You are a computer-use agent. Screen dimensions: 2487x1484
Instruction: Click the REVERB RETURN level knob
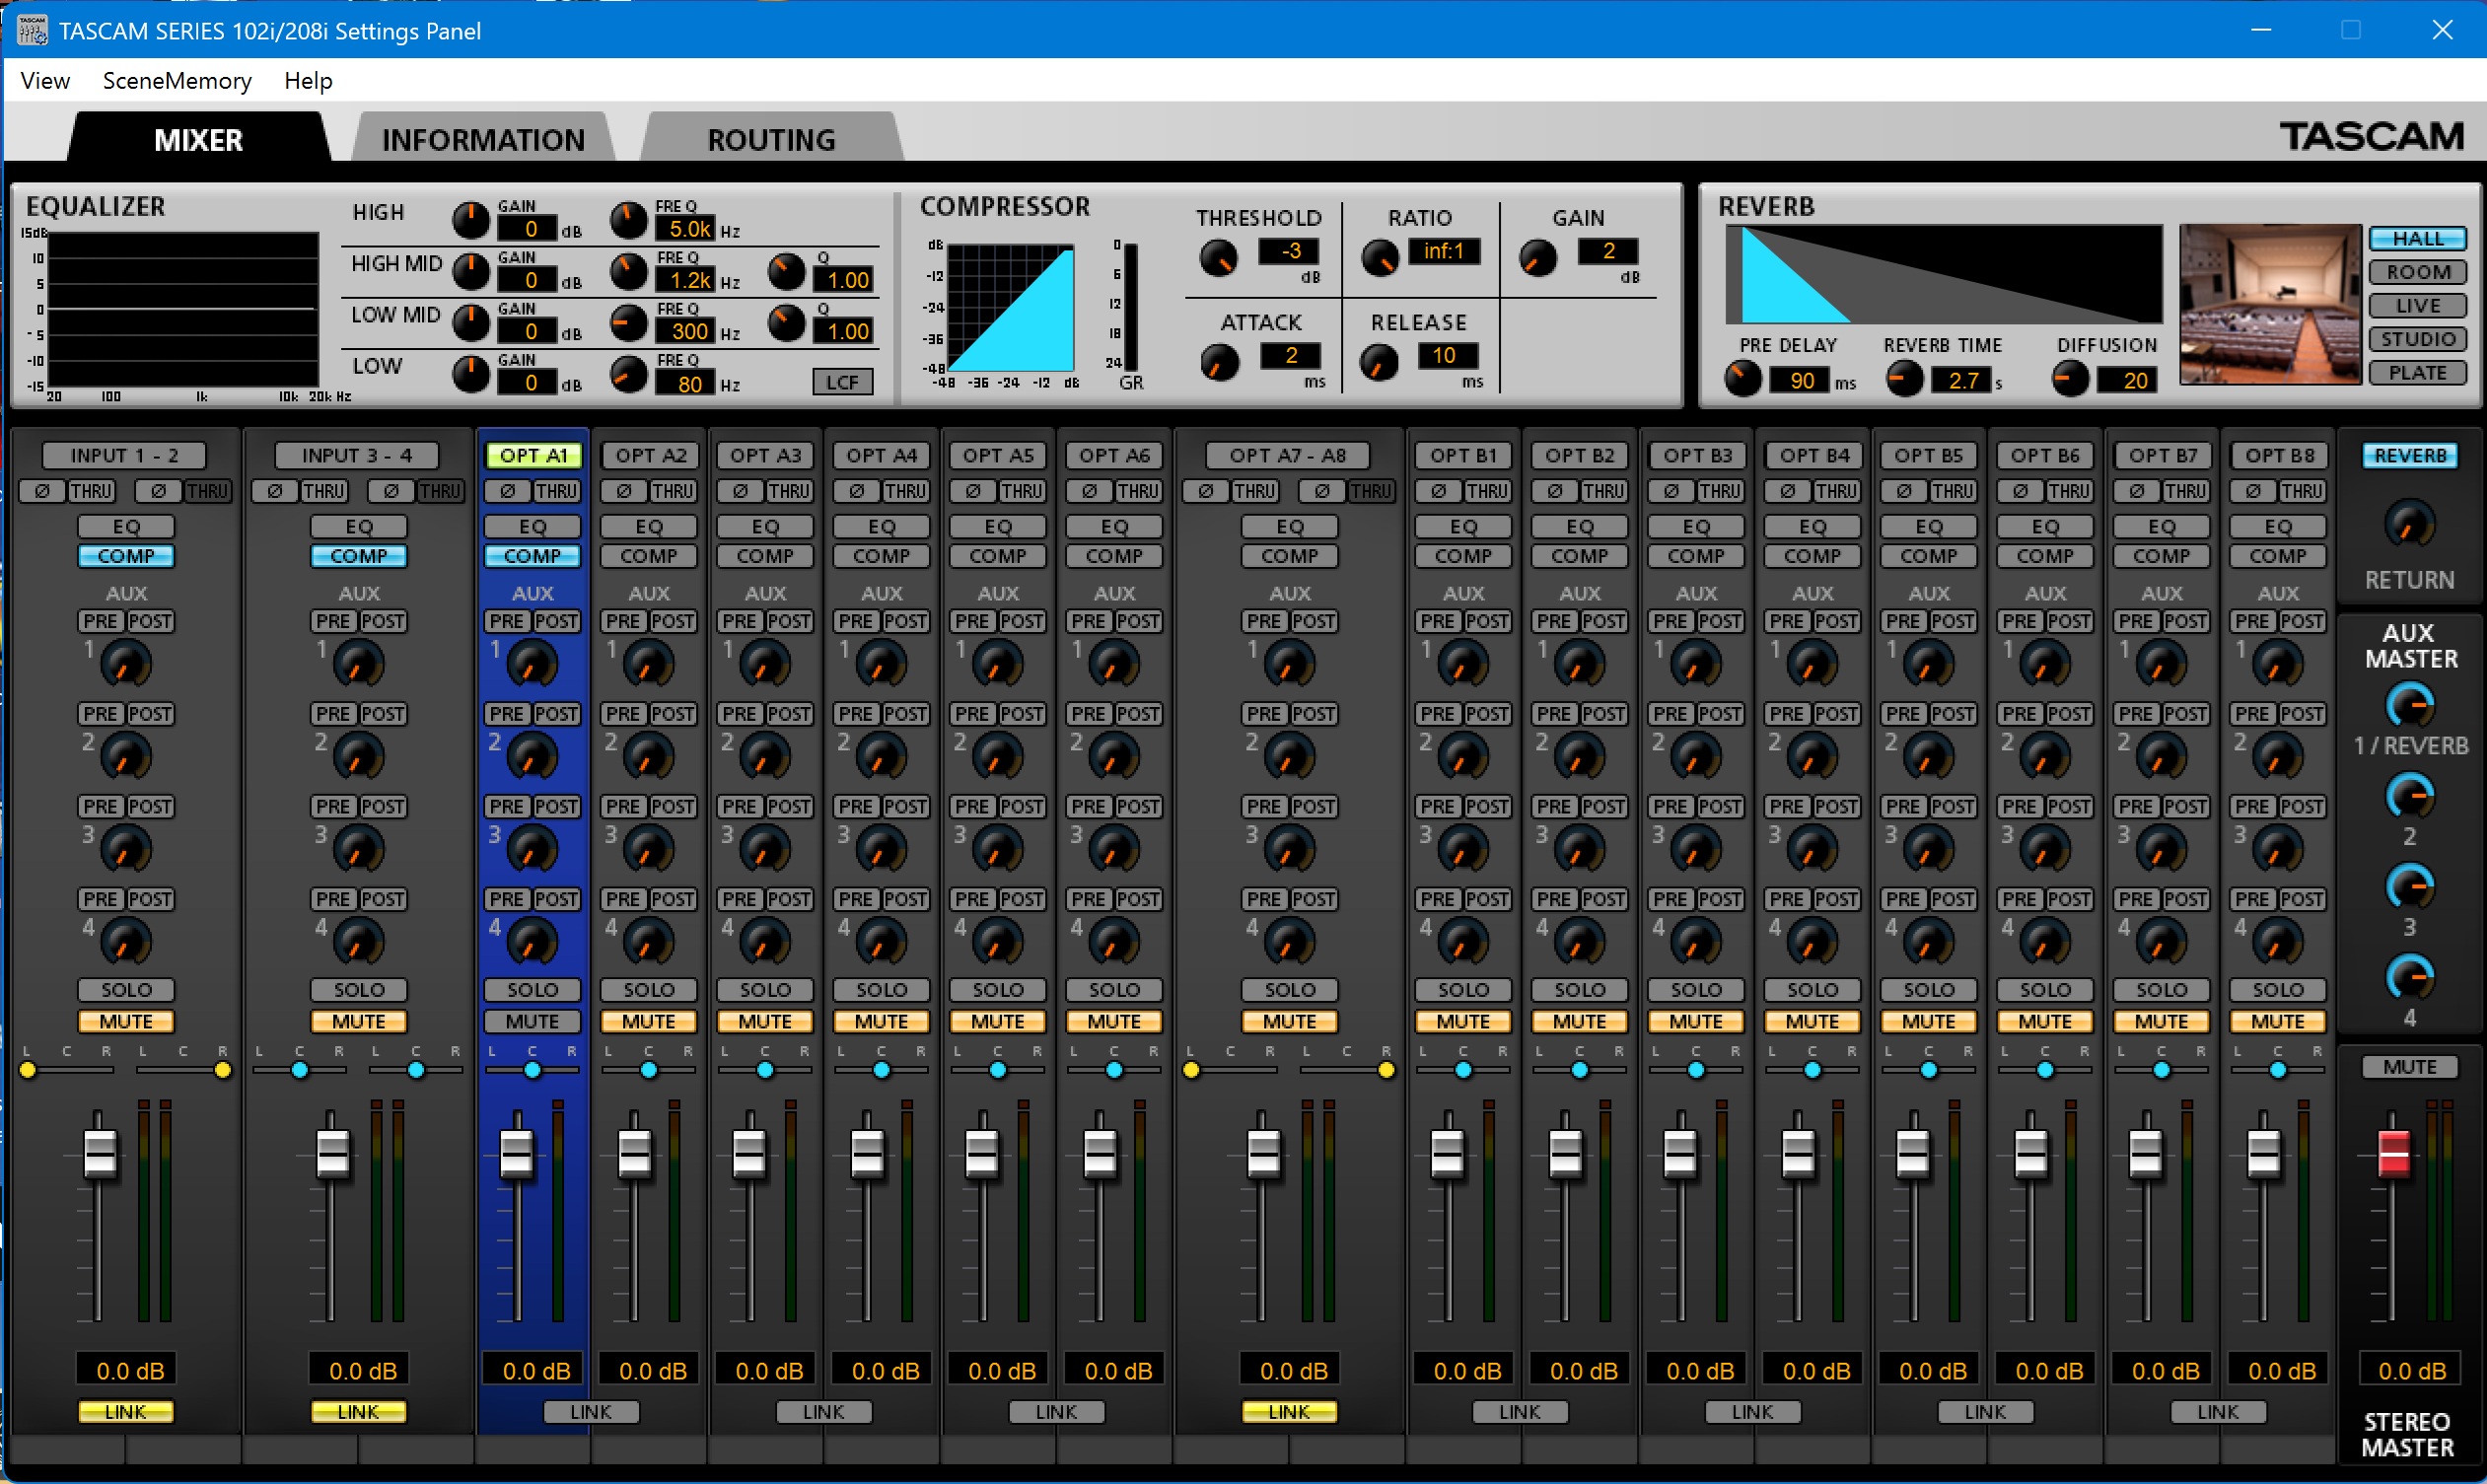(2409, 524)
